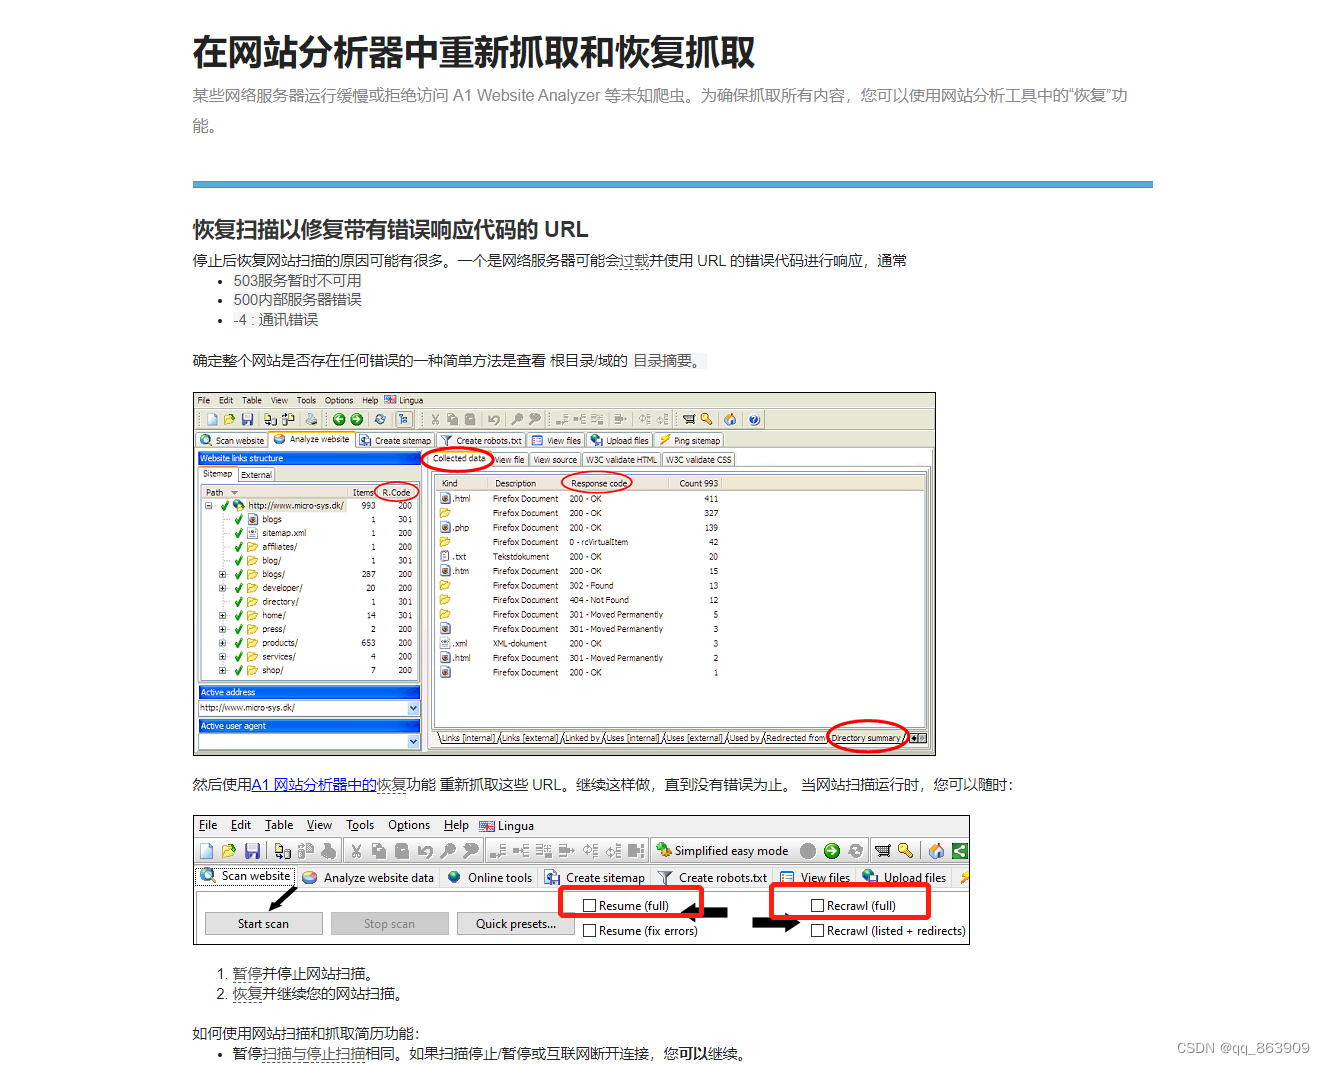The image size is (1325, 1065).
Task: Click the Start scan button
Action: [x=263, y=923]
